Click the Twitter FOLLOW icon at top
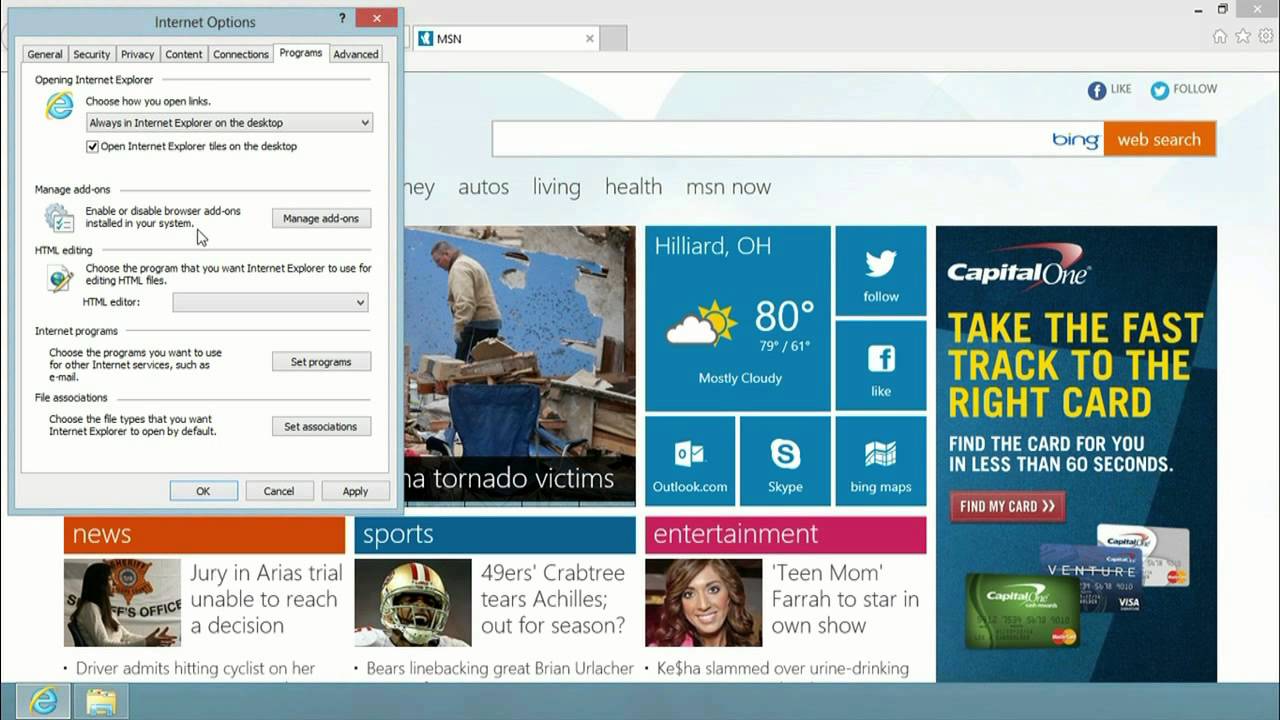This screenshot has height=720, width=1280. pos(1159,90)
